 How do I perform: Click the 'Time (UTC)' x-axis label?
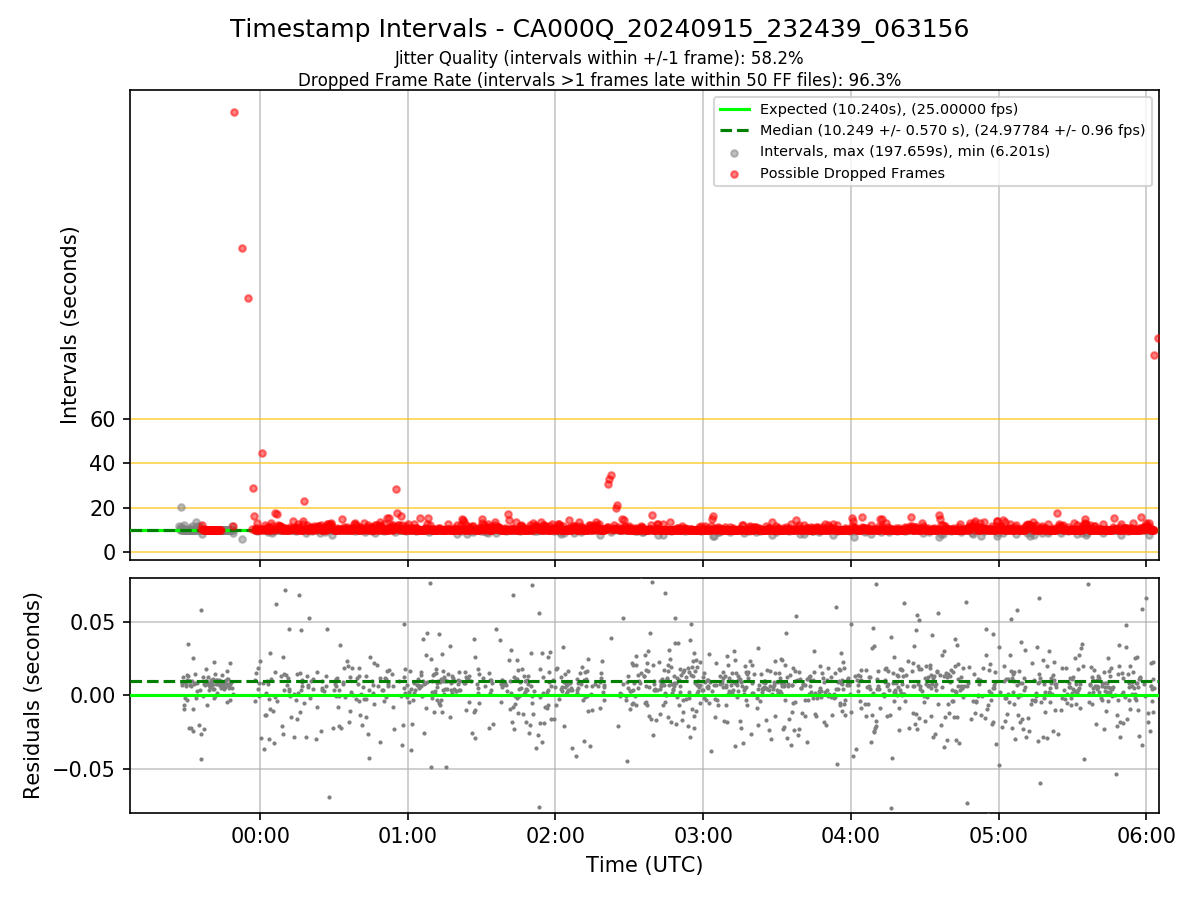coord(644,864)
